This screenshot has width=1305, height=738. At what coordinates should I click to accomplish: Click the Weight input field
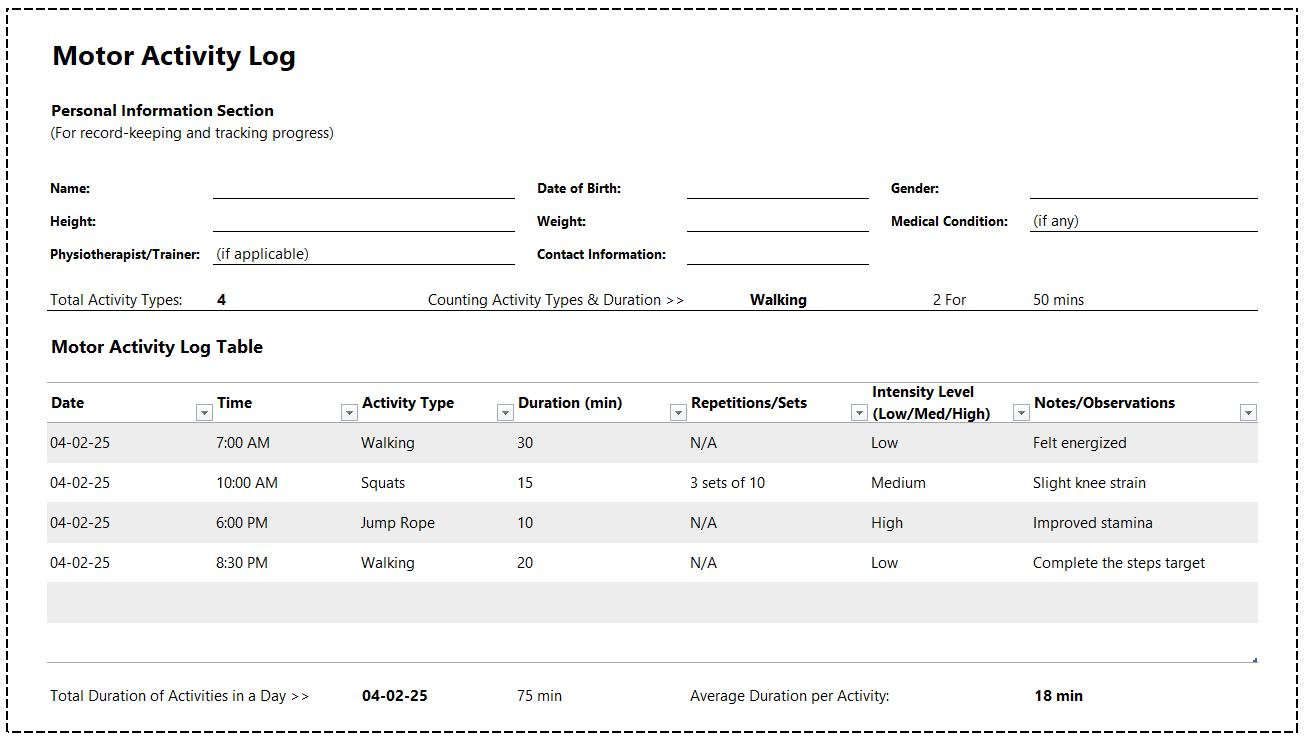(777, 221)
